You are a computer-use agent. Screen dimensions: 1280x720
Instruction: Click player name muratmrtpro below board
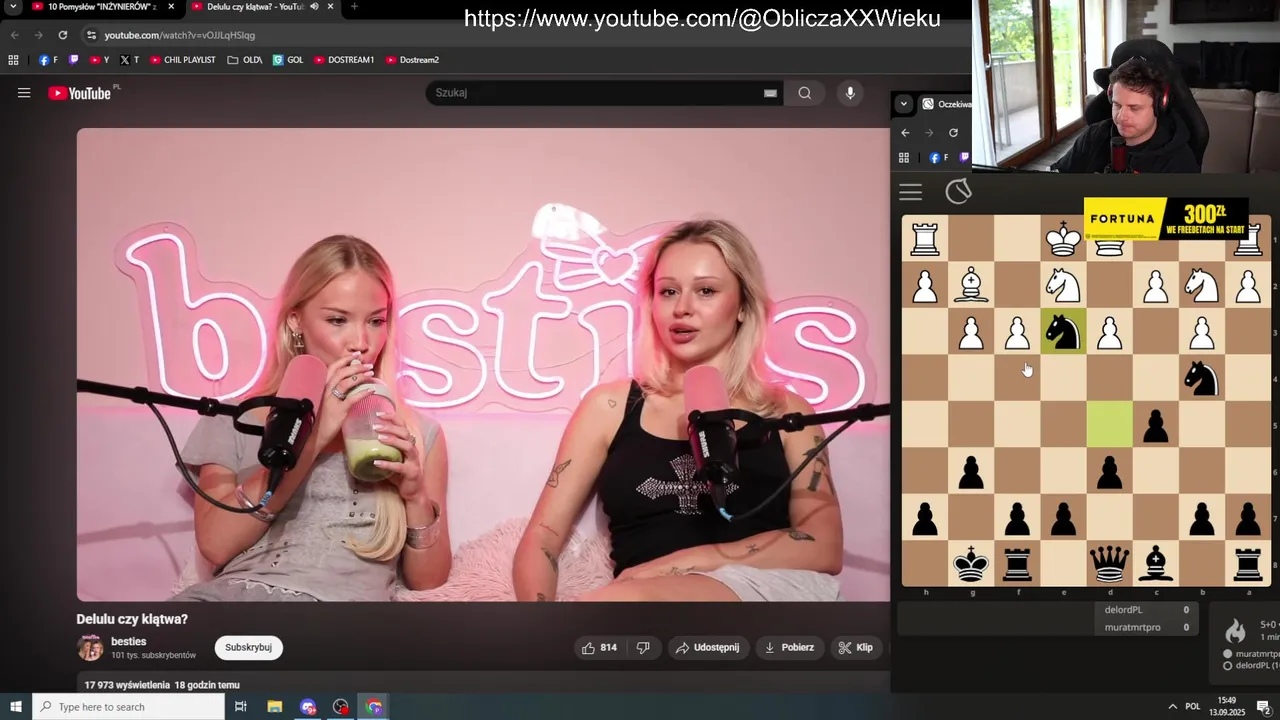1132,627
